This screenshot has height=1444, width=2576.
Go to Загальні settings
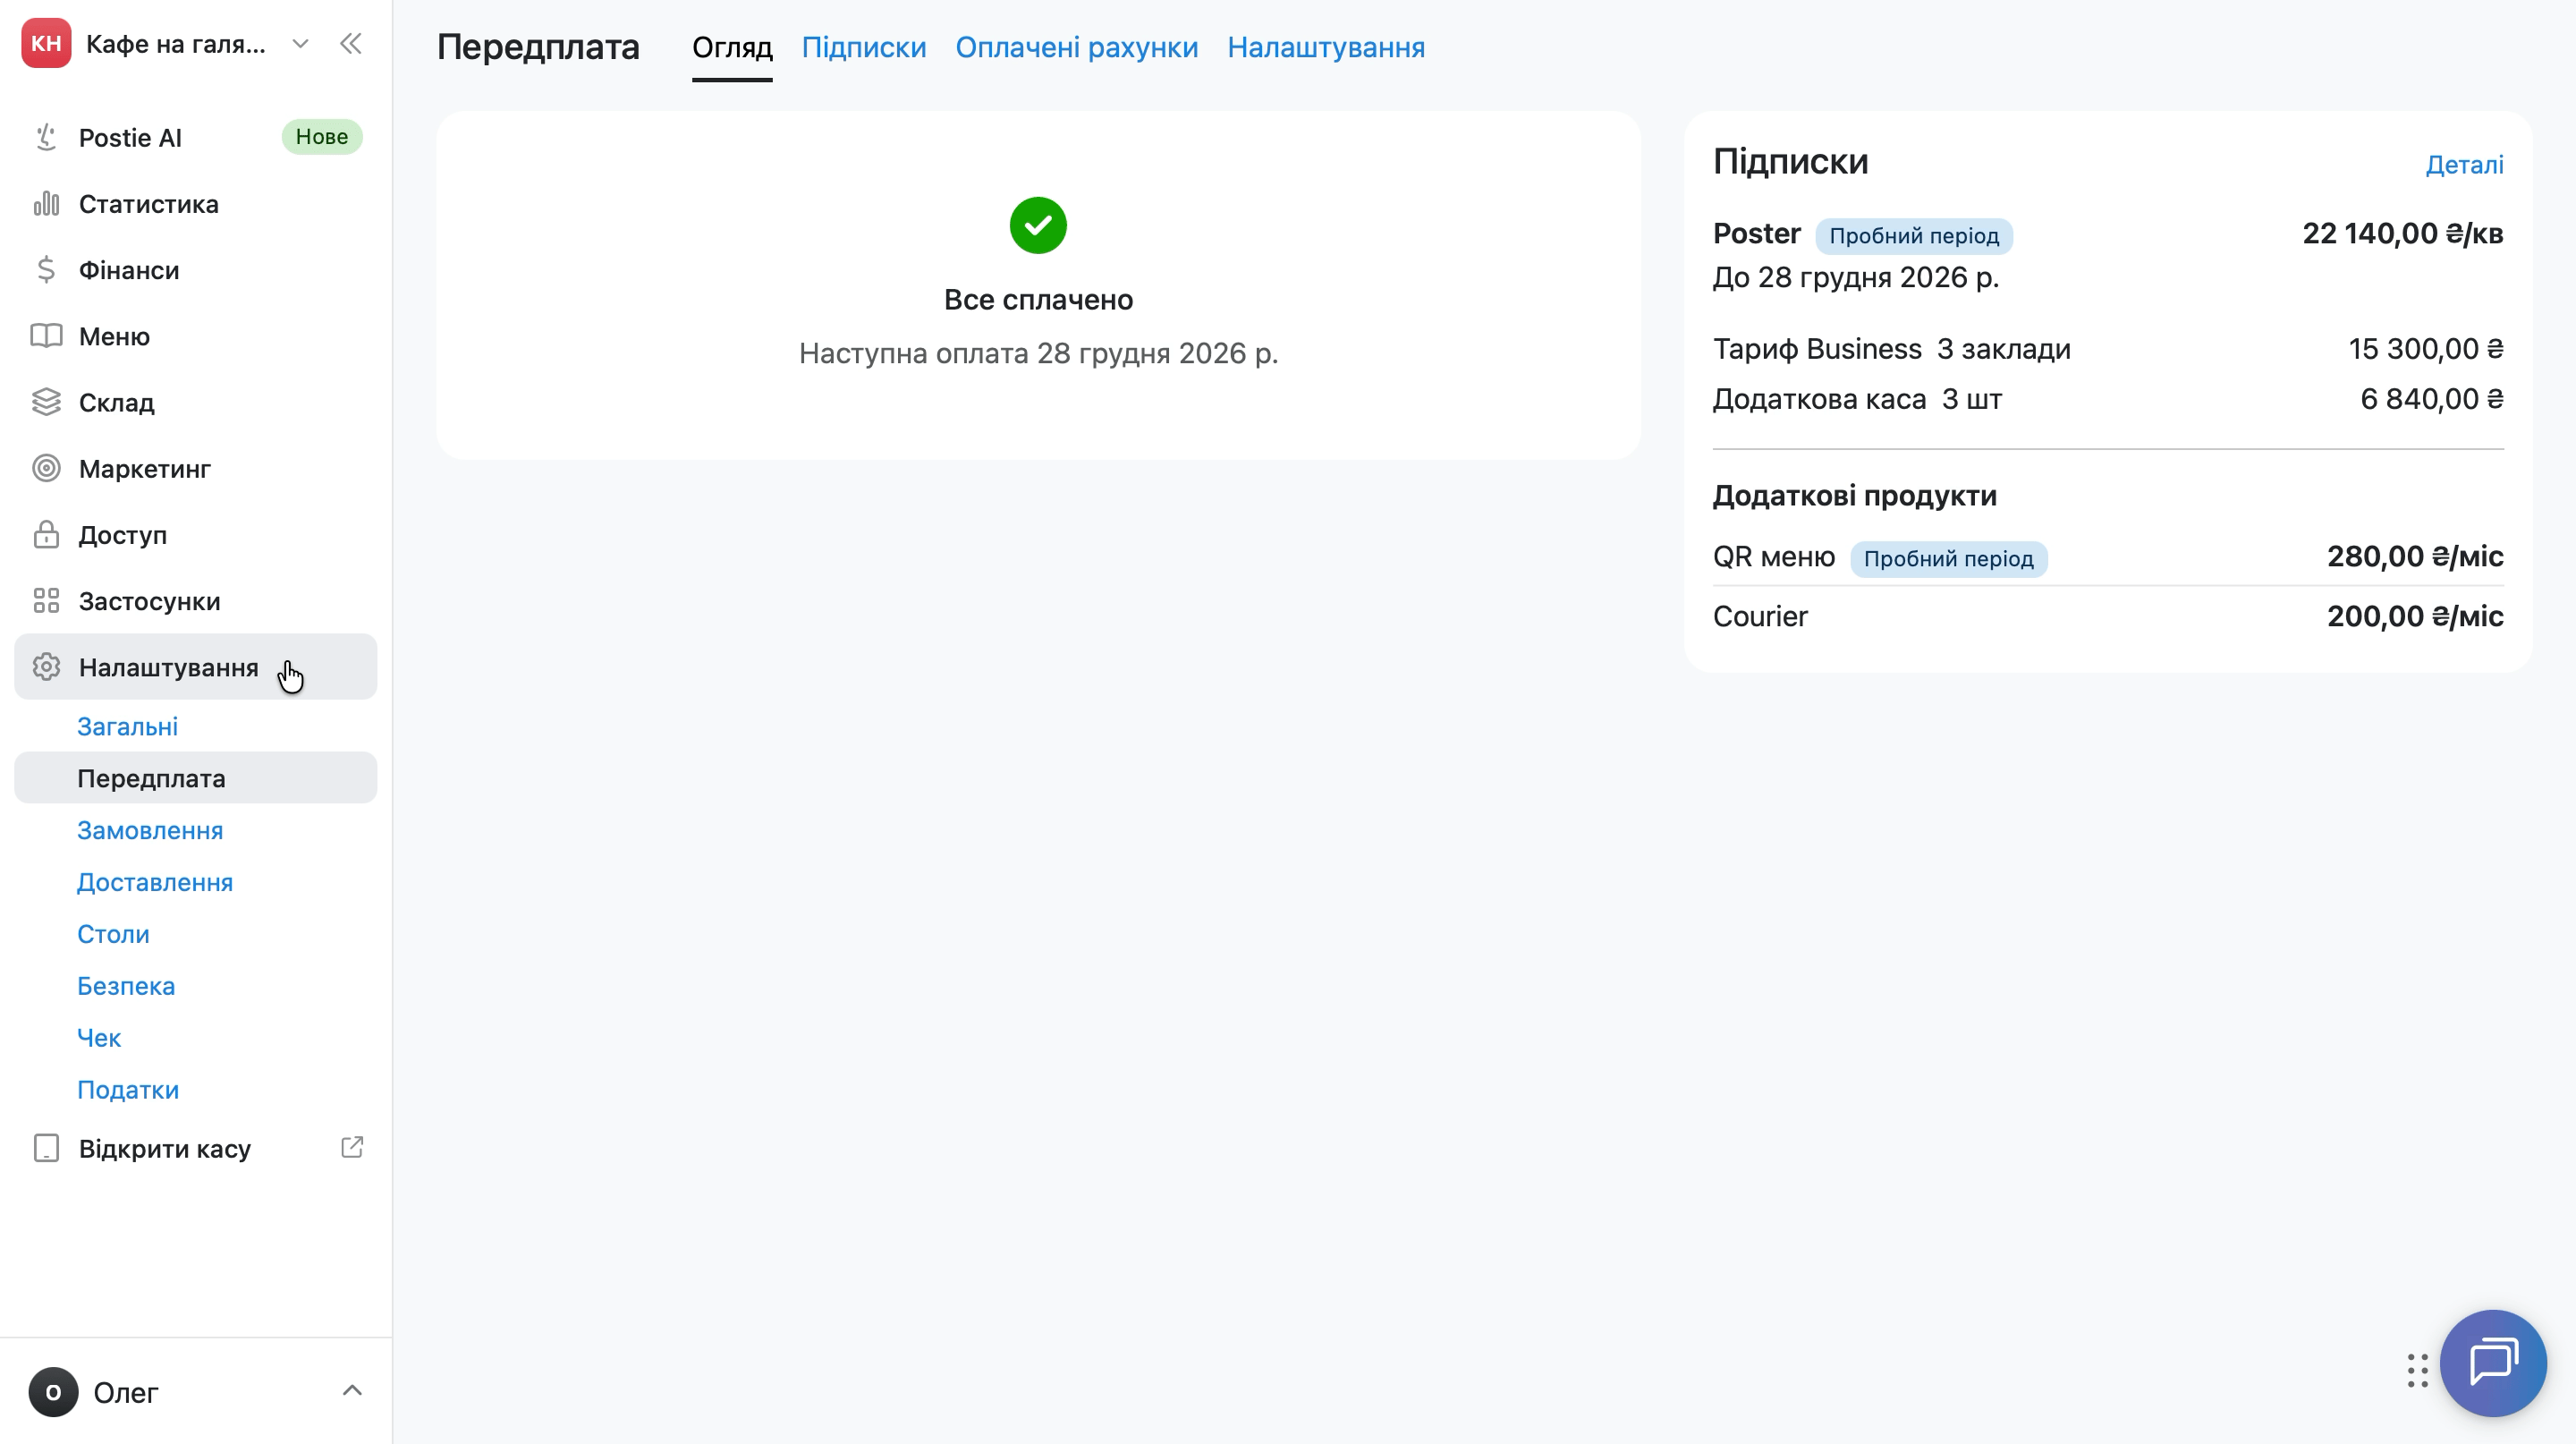tap(128, 726)
